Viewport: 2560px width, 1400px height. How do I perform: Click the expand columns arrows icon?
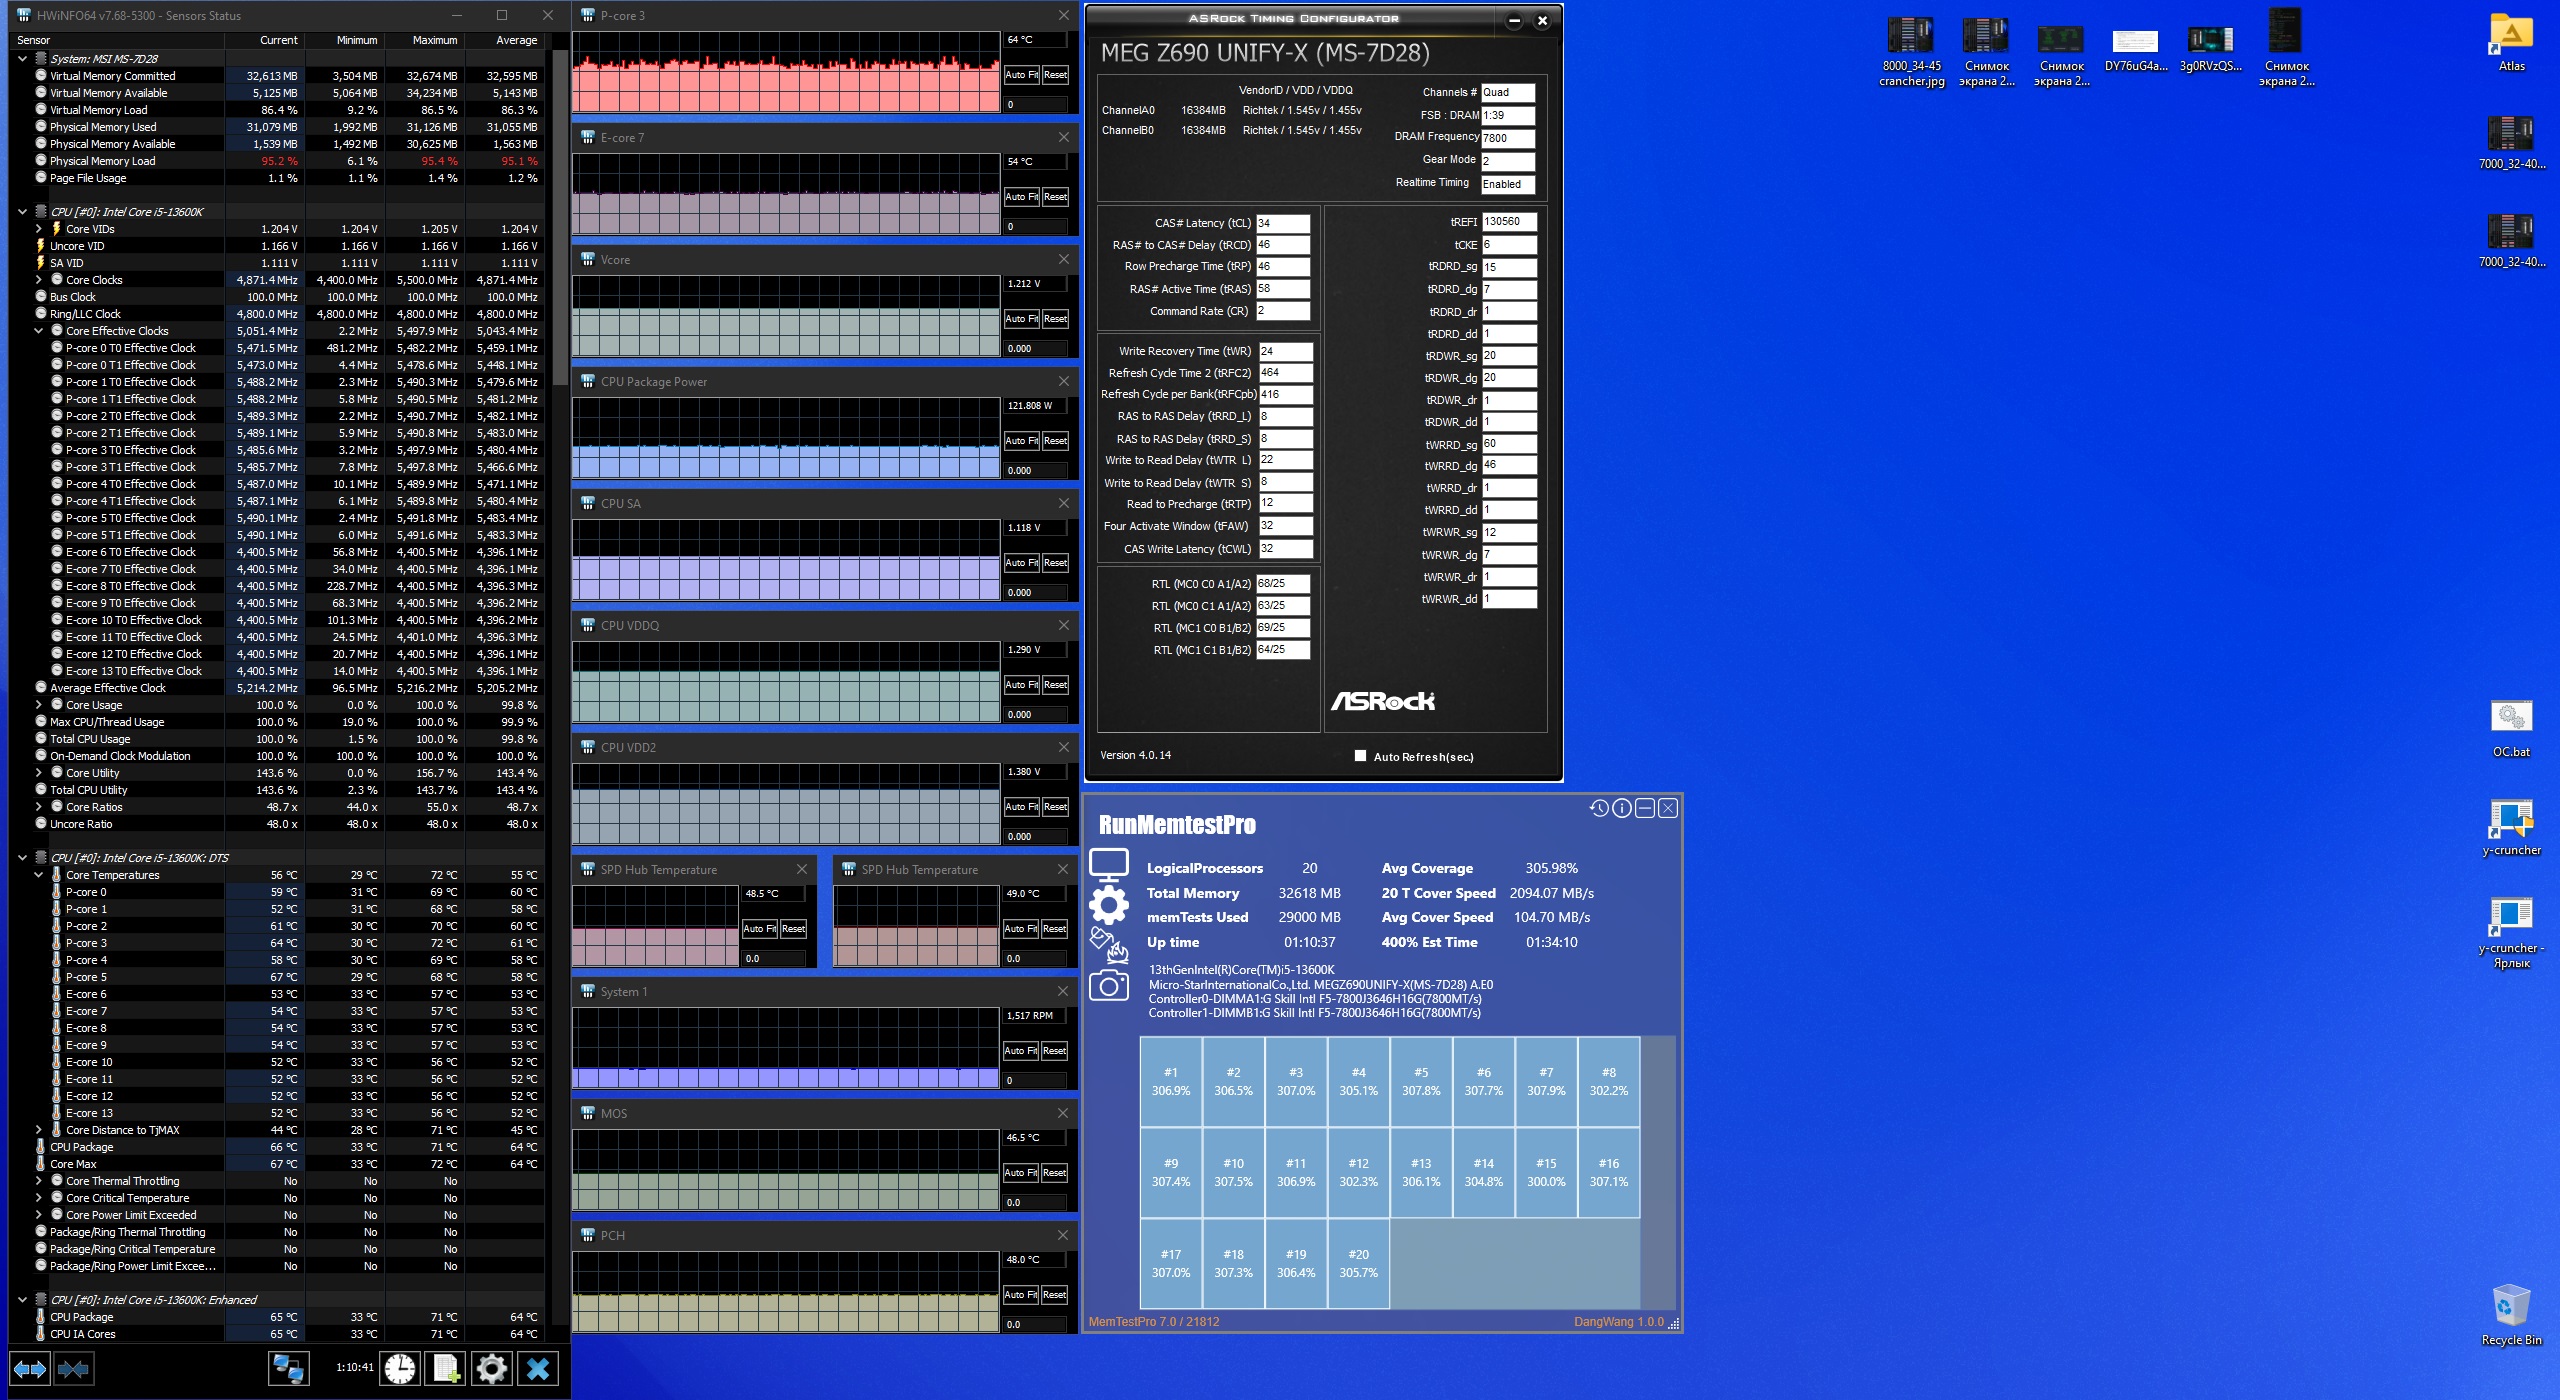click(29, 1368)
